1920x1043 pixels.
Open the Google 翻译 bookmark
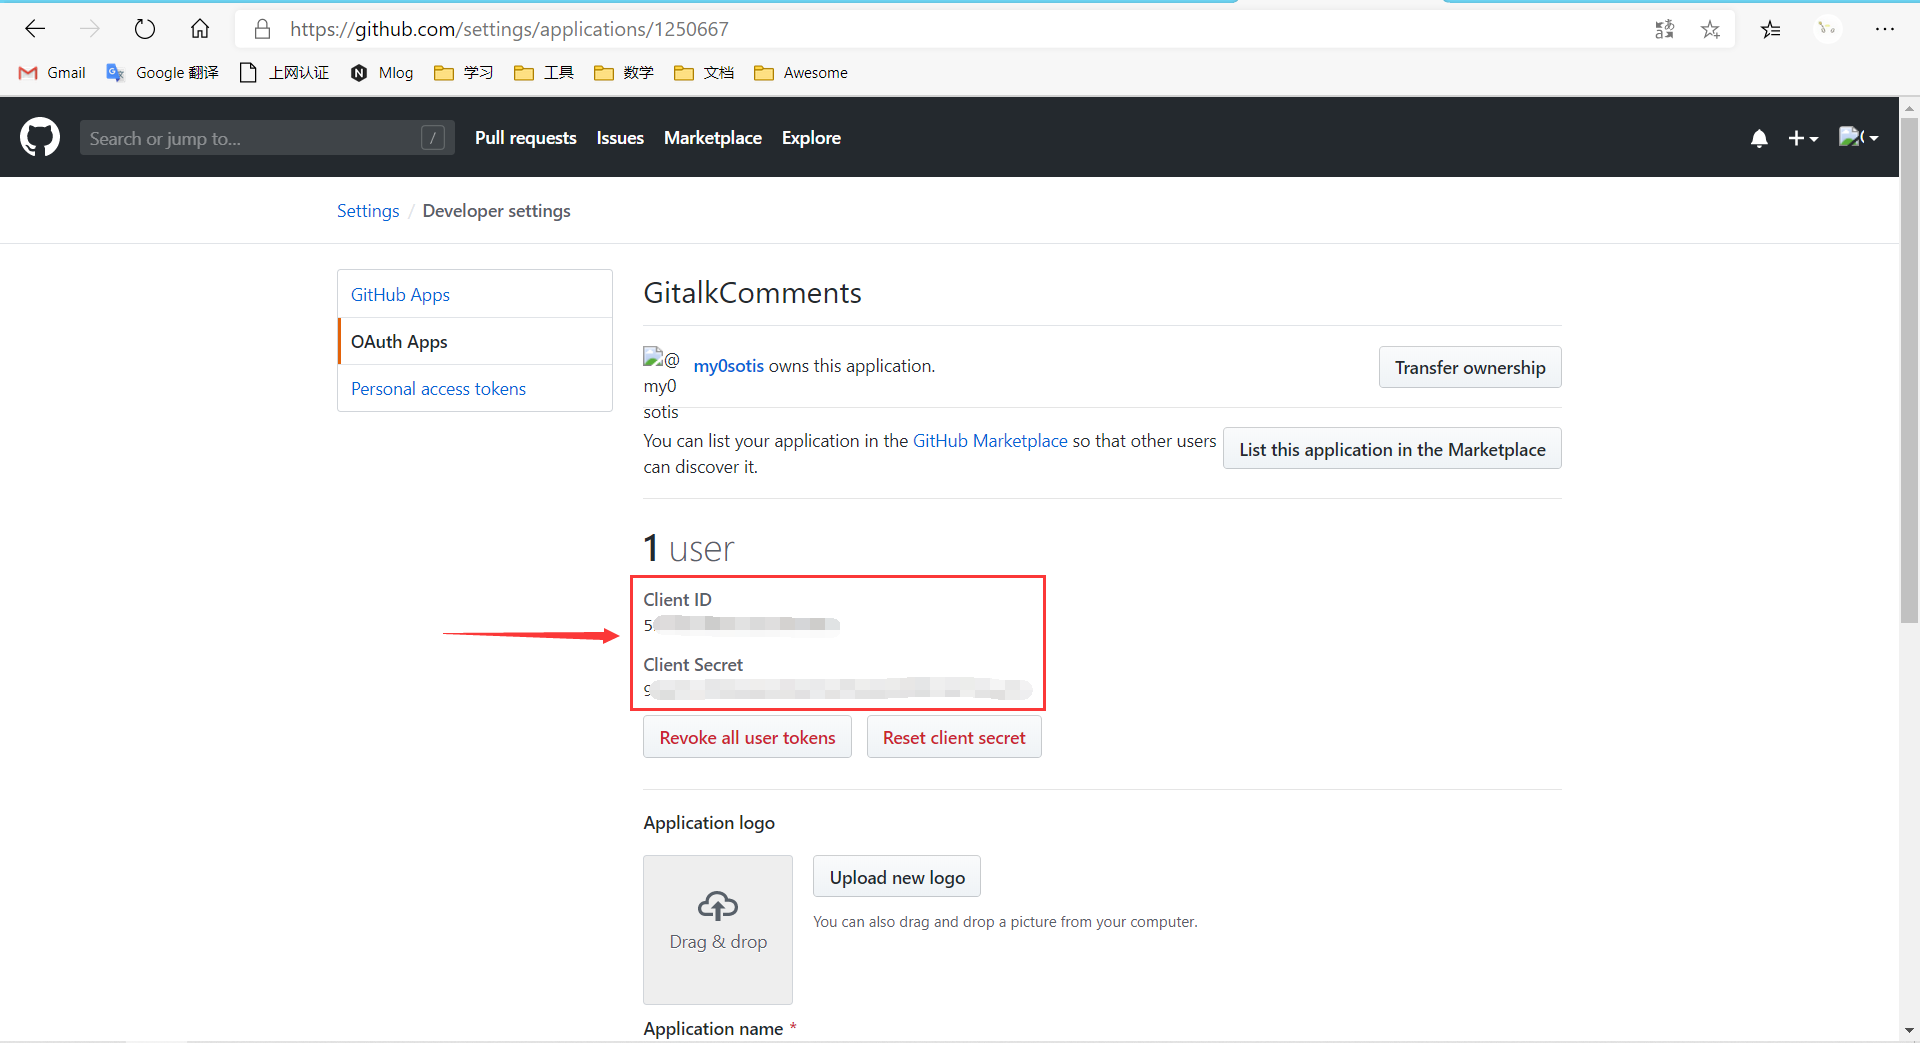[x=162, y=73]
